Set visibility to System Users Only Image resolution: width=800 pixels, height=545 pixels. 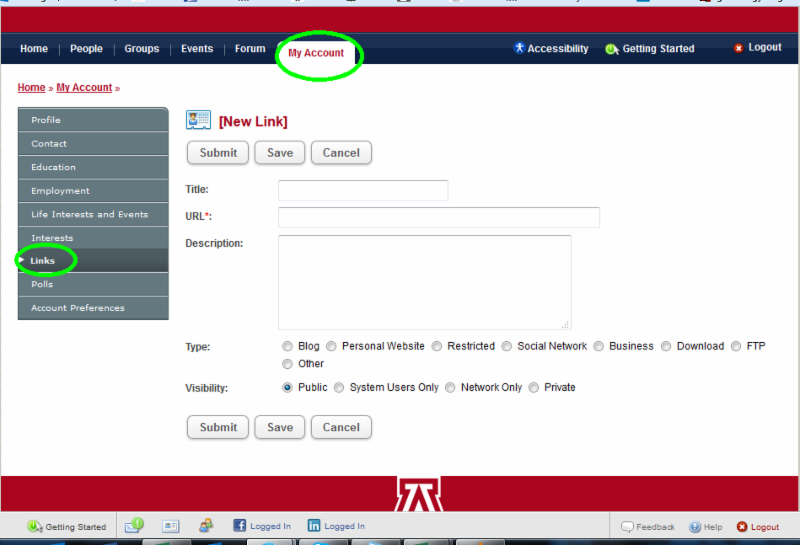(x=339, y=388)
